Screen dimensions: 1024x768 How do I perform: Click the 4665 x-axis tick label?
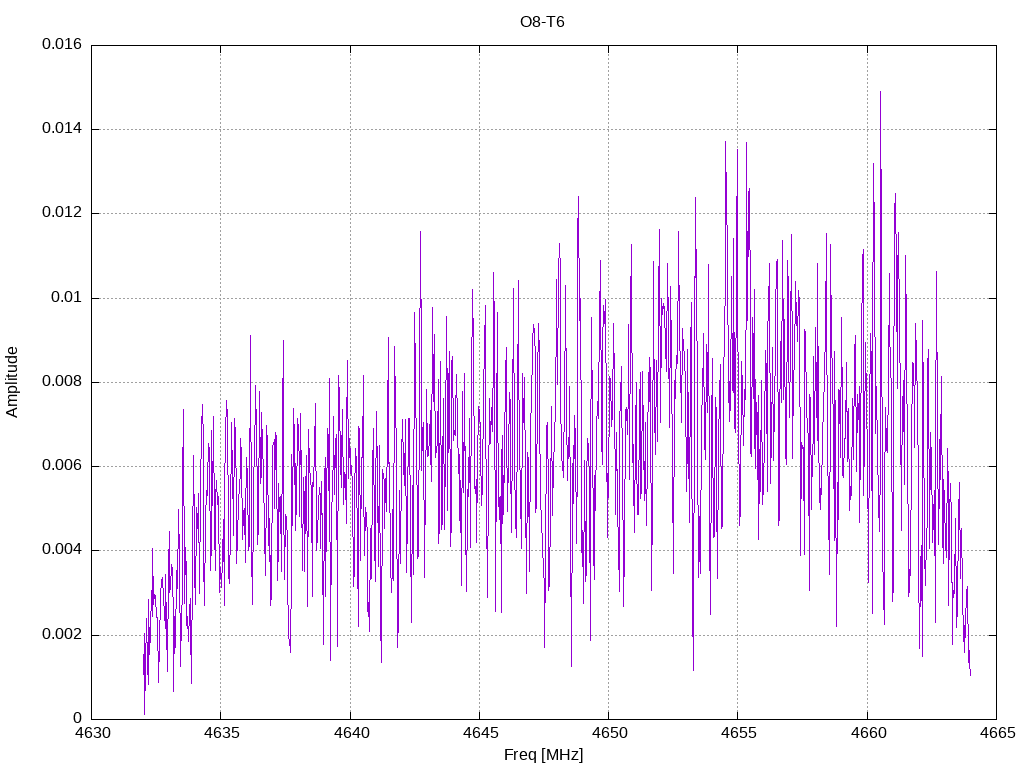pyautogui.click(x=997, y=733)
